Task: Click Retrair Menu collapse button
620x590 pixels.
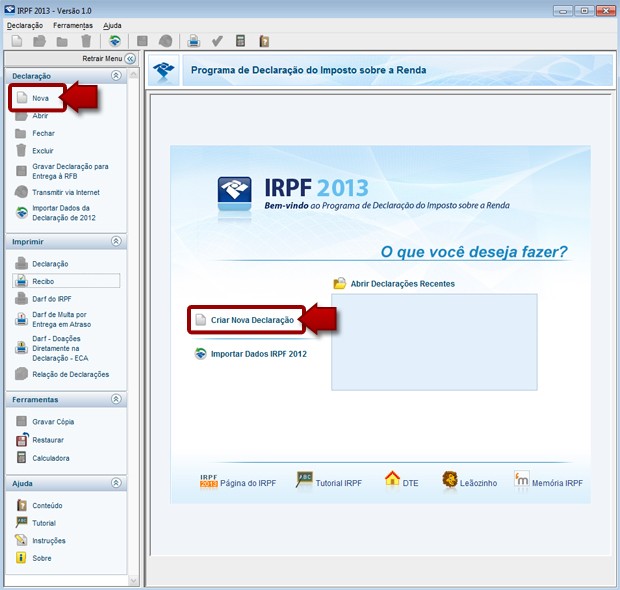Action: click(x=130, y=59)
